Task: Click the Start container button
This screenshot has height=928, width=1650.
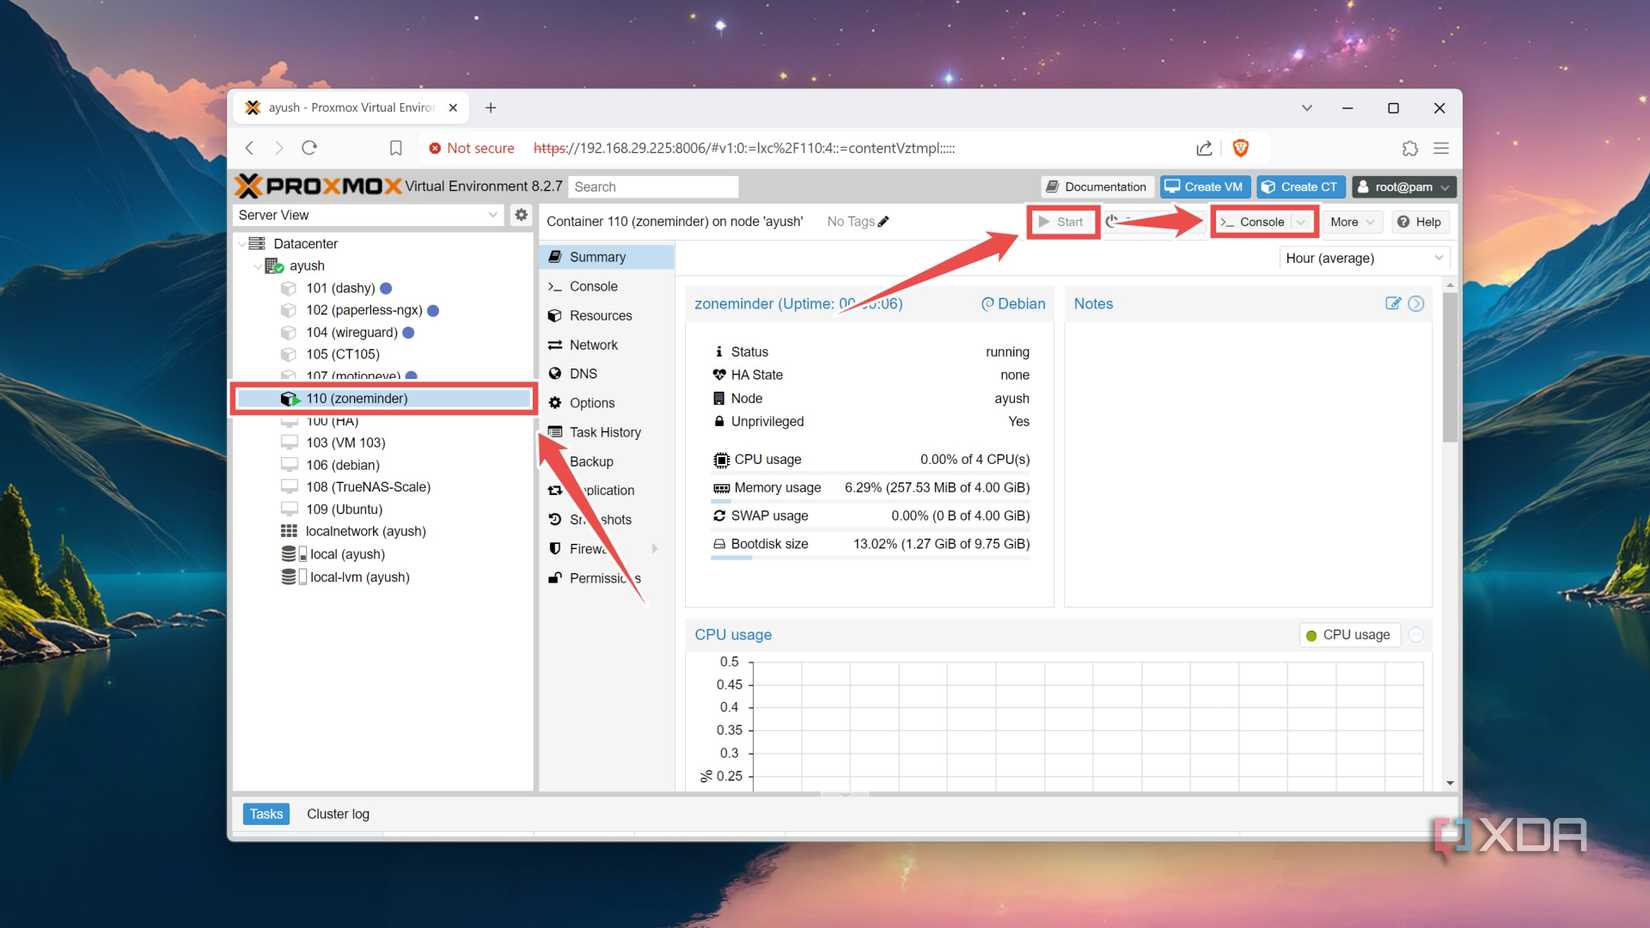Action: coord(1062,222)
